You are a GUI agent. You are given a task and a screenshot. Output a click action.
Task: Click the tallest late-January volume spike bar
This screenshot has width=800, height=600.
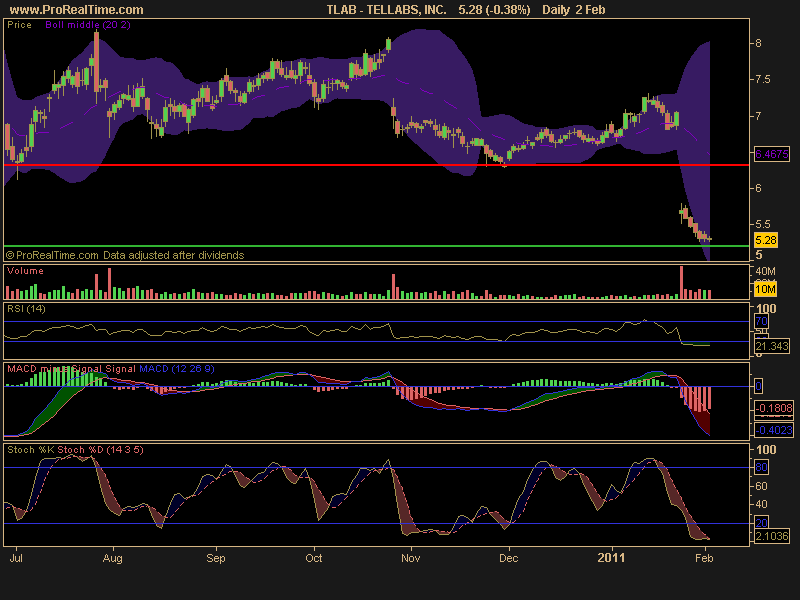(681, 282)
